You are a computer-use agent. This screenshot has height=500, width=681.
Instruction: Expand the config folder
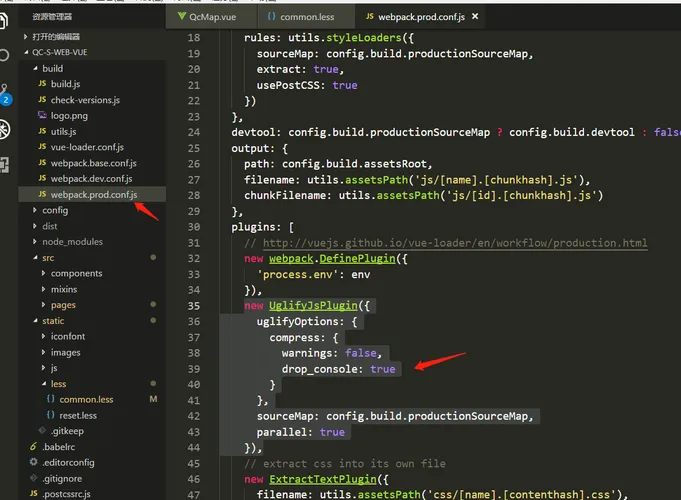click(35, 210)
